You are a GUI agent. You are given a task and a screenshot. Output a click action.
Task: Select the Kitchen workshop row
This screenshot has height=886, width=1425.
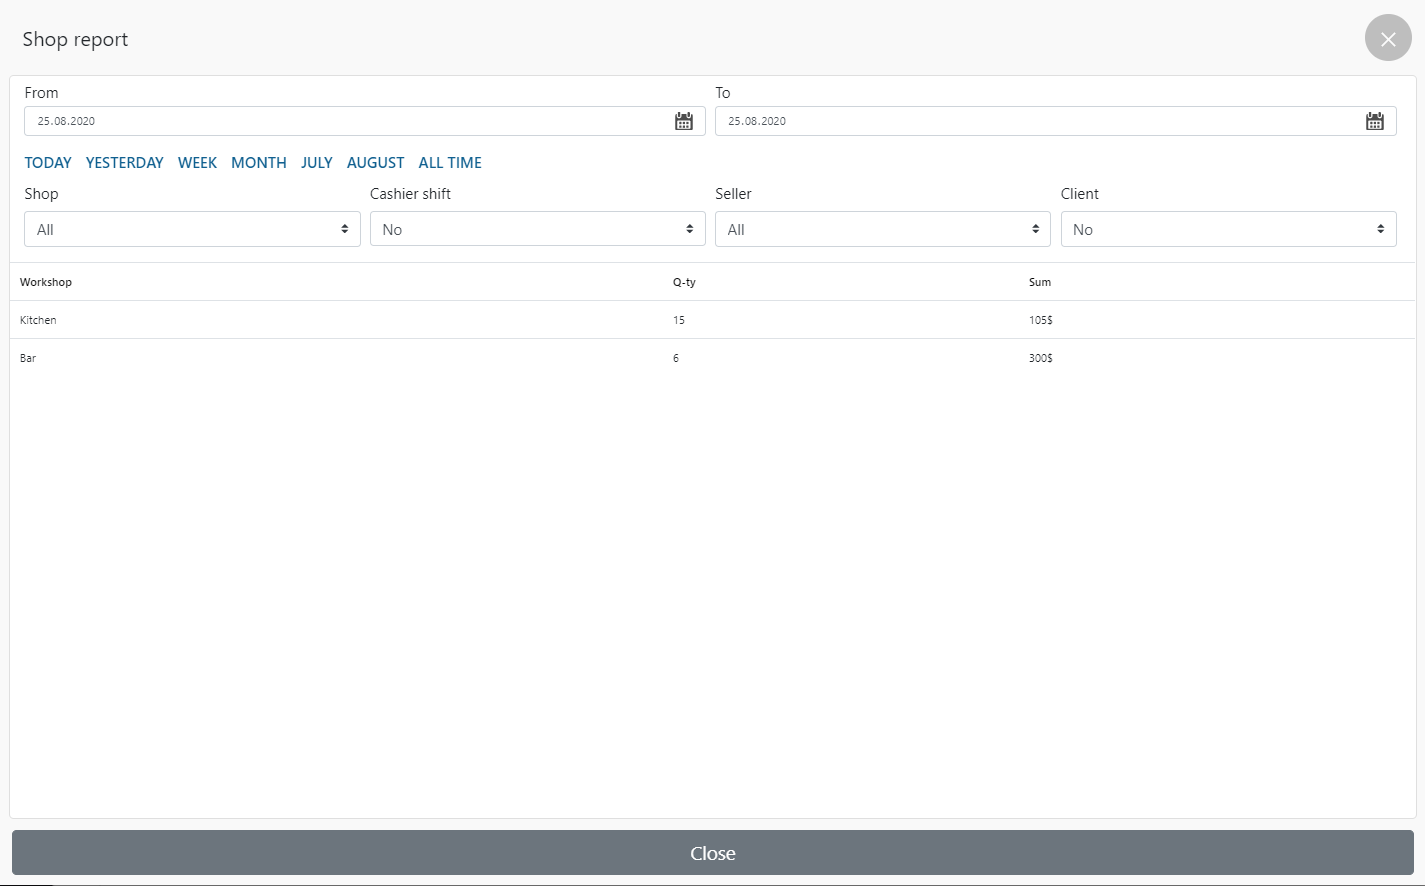click(x=38, y=320)
